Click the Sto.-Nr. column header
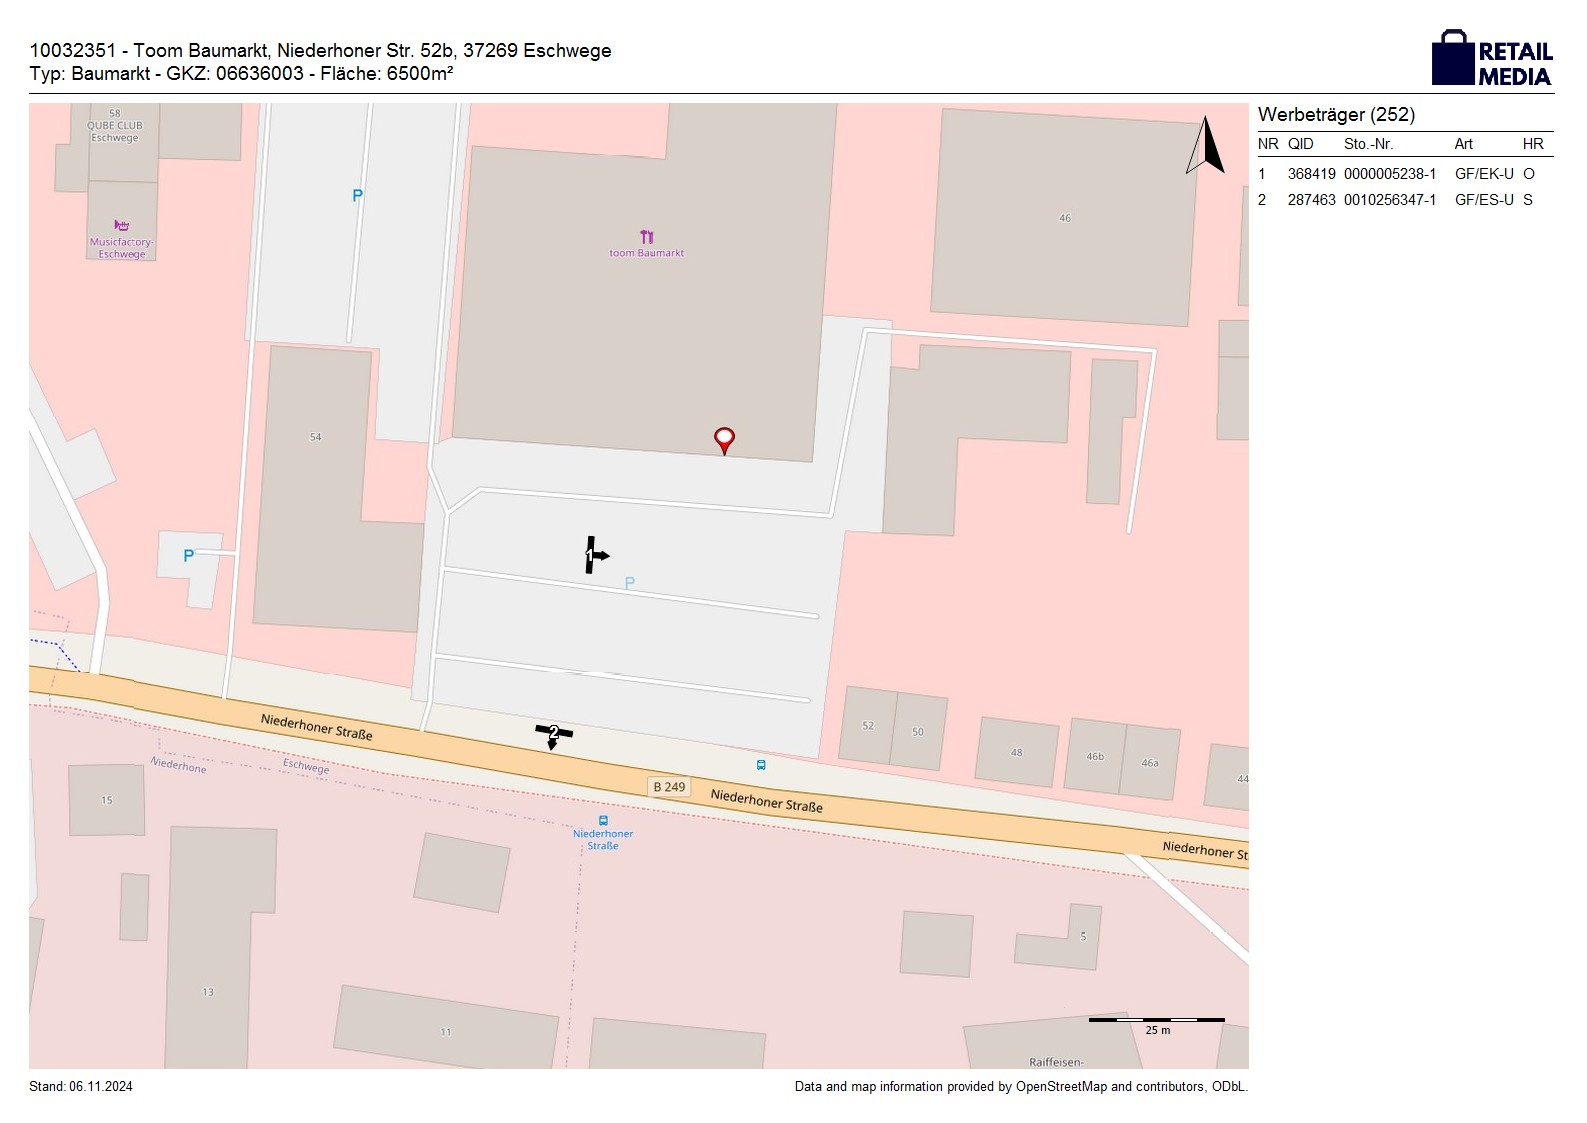 1368,144
